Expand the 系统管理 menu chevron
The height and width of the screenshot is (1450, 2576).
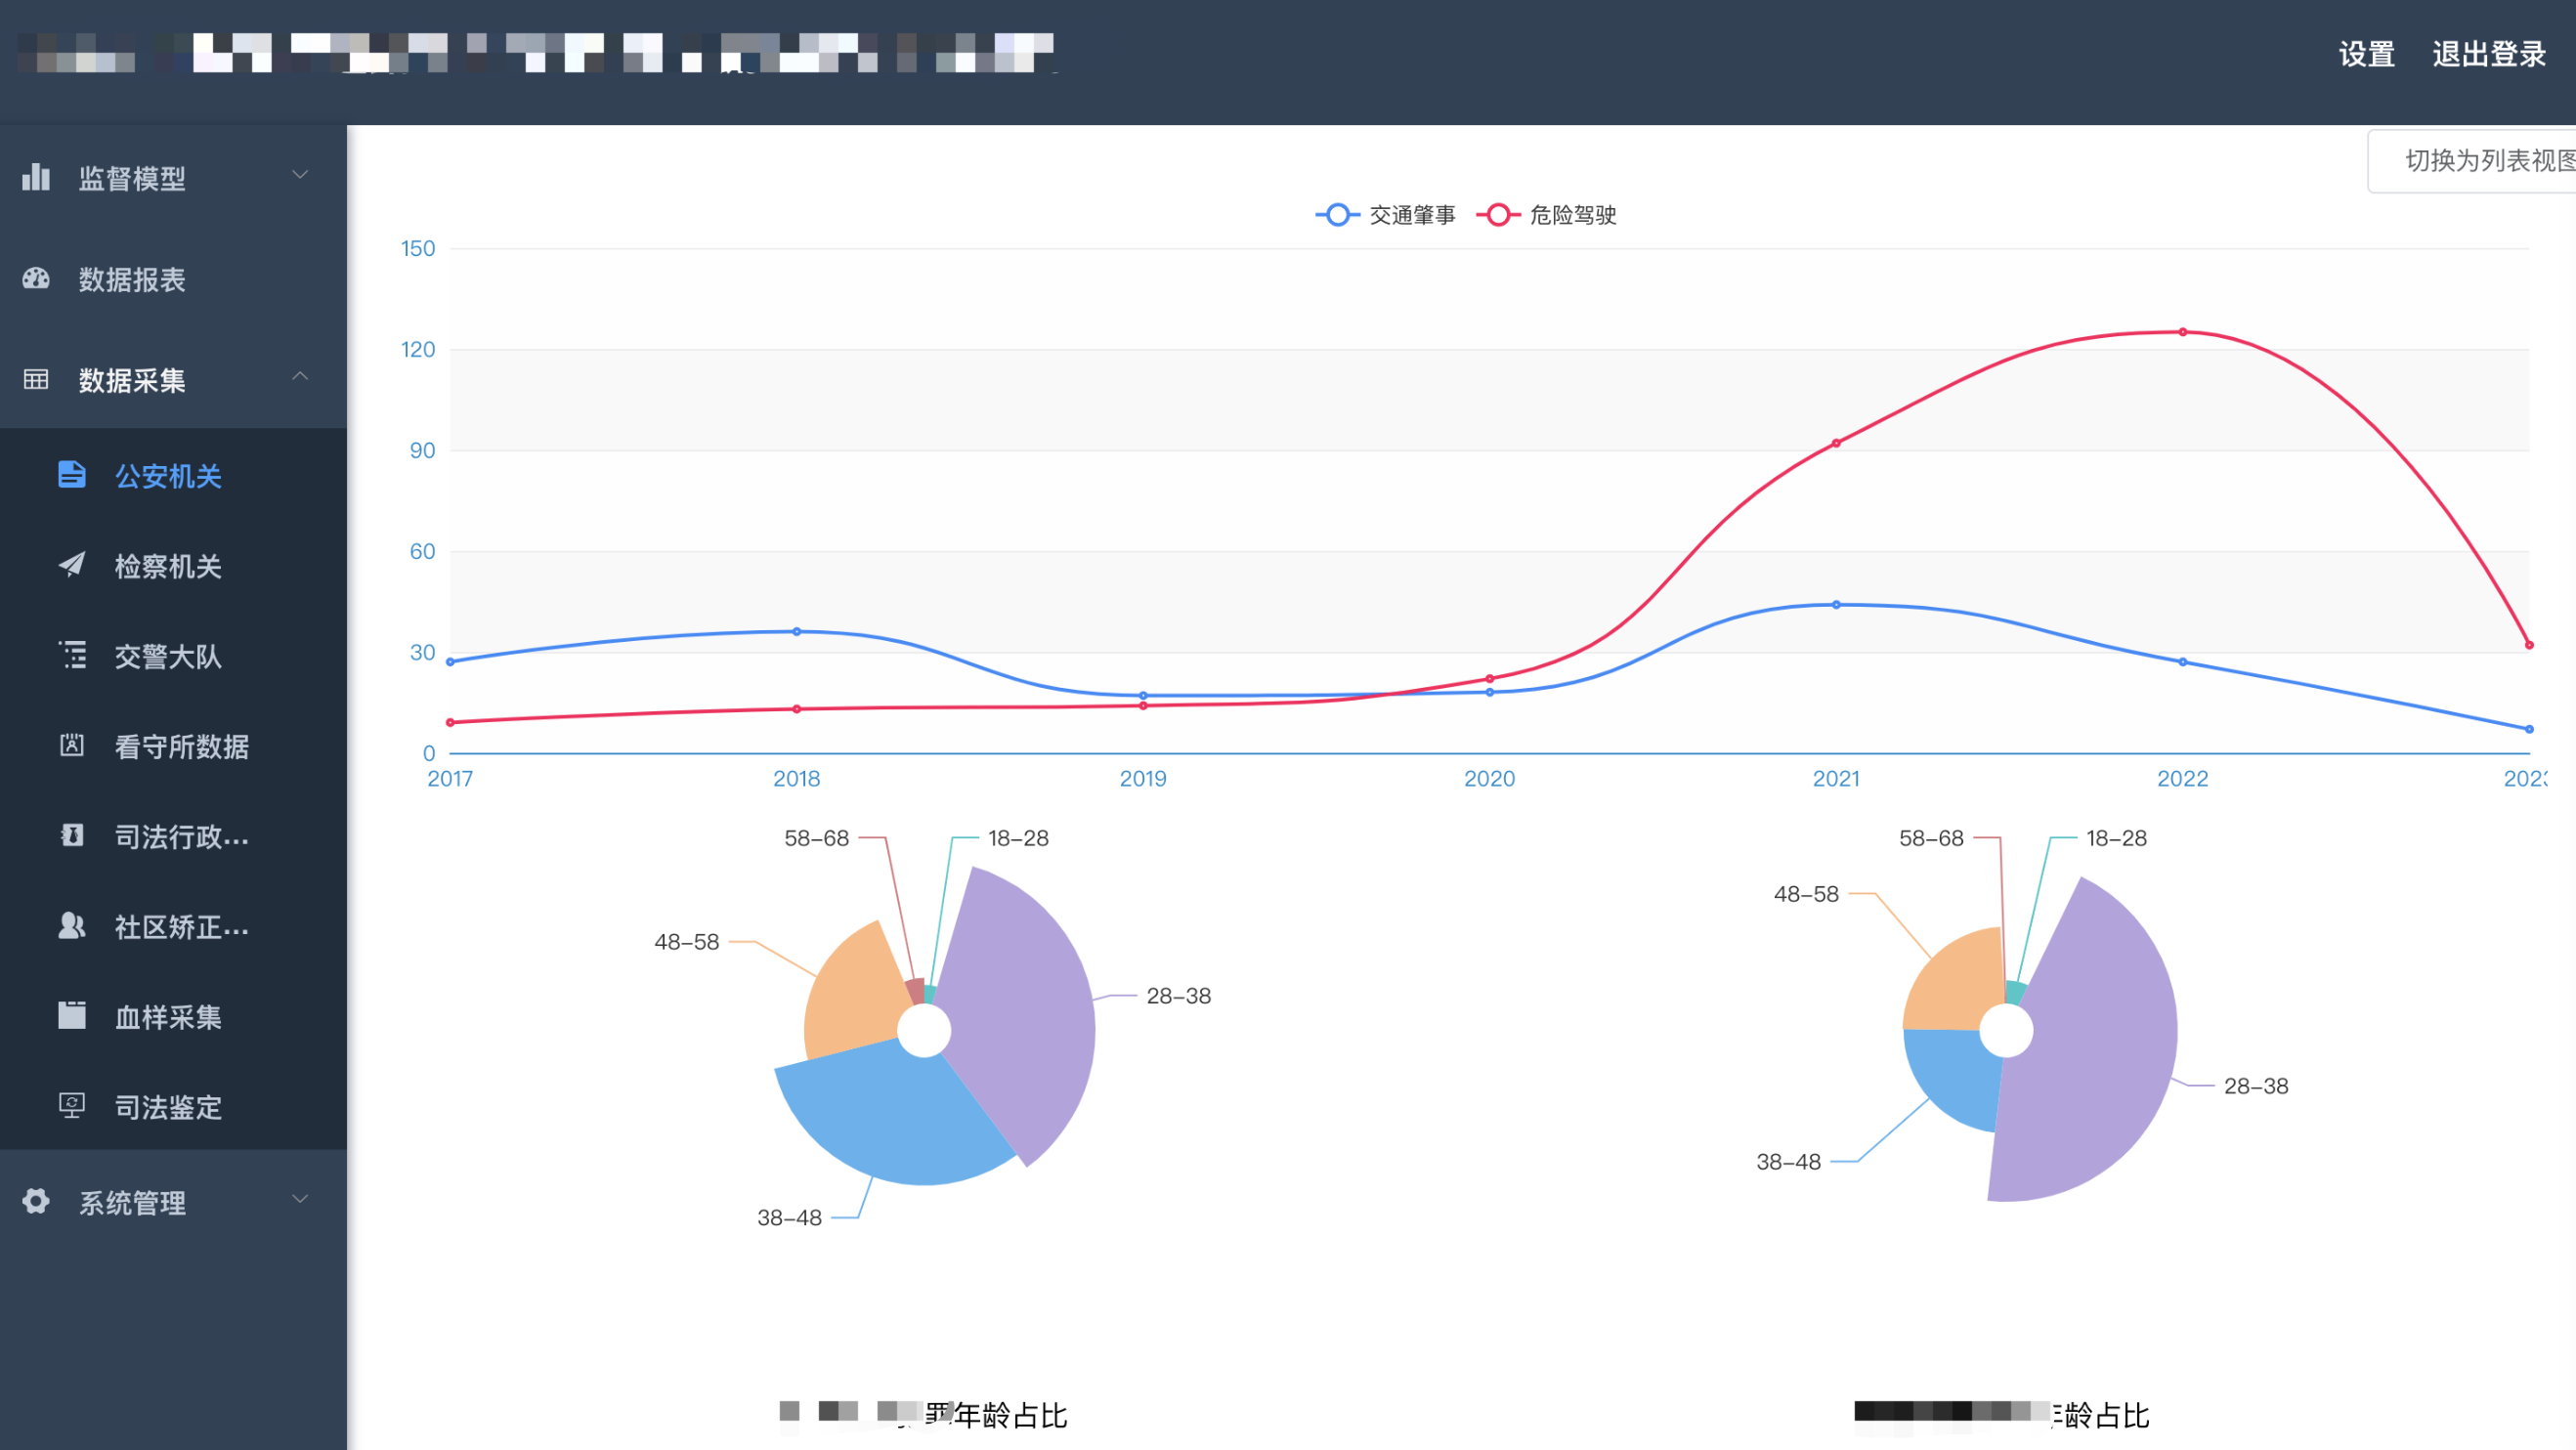(300, 1199)
